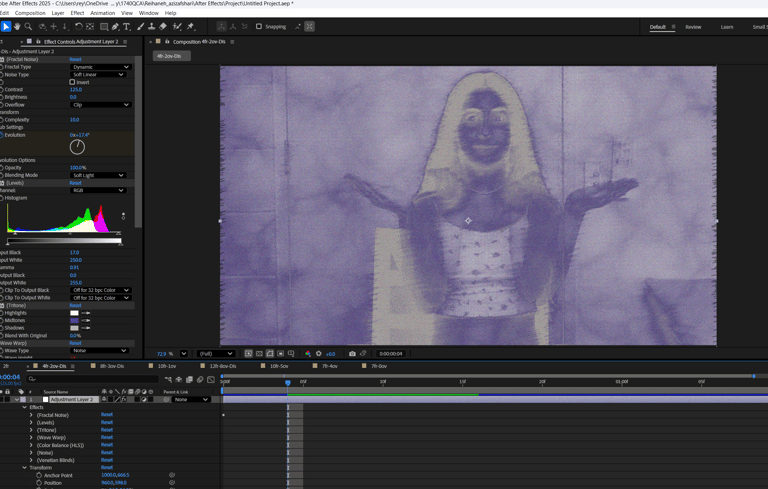The height and width of the screenshot is (489, 768).
Task: Open the Layer menu
Action: (58, 13)
